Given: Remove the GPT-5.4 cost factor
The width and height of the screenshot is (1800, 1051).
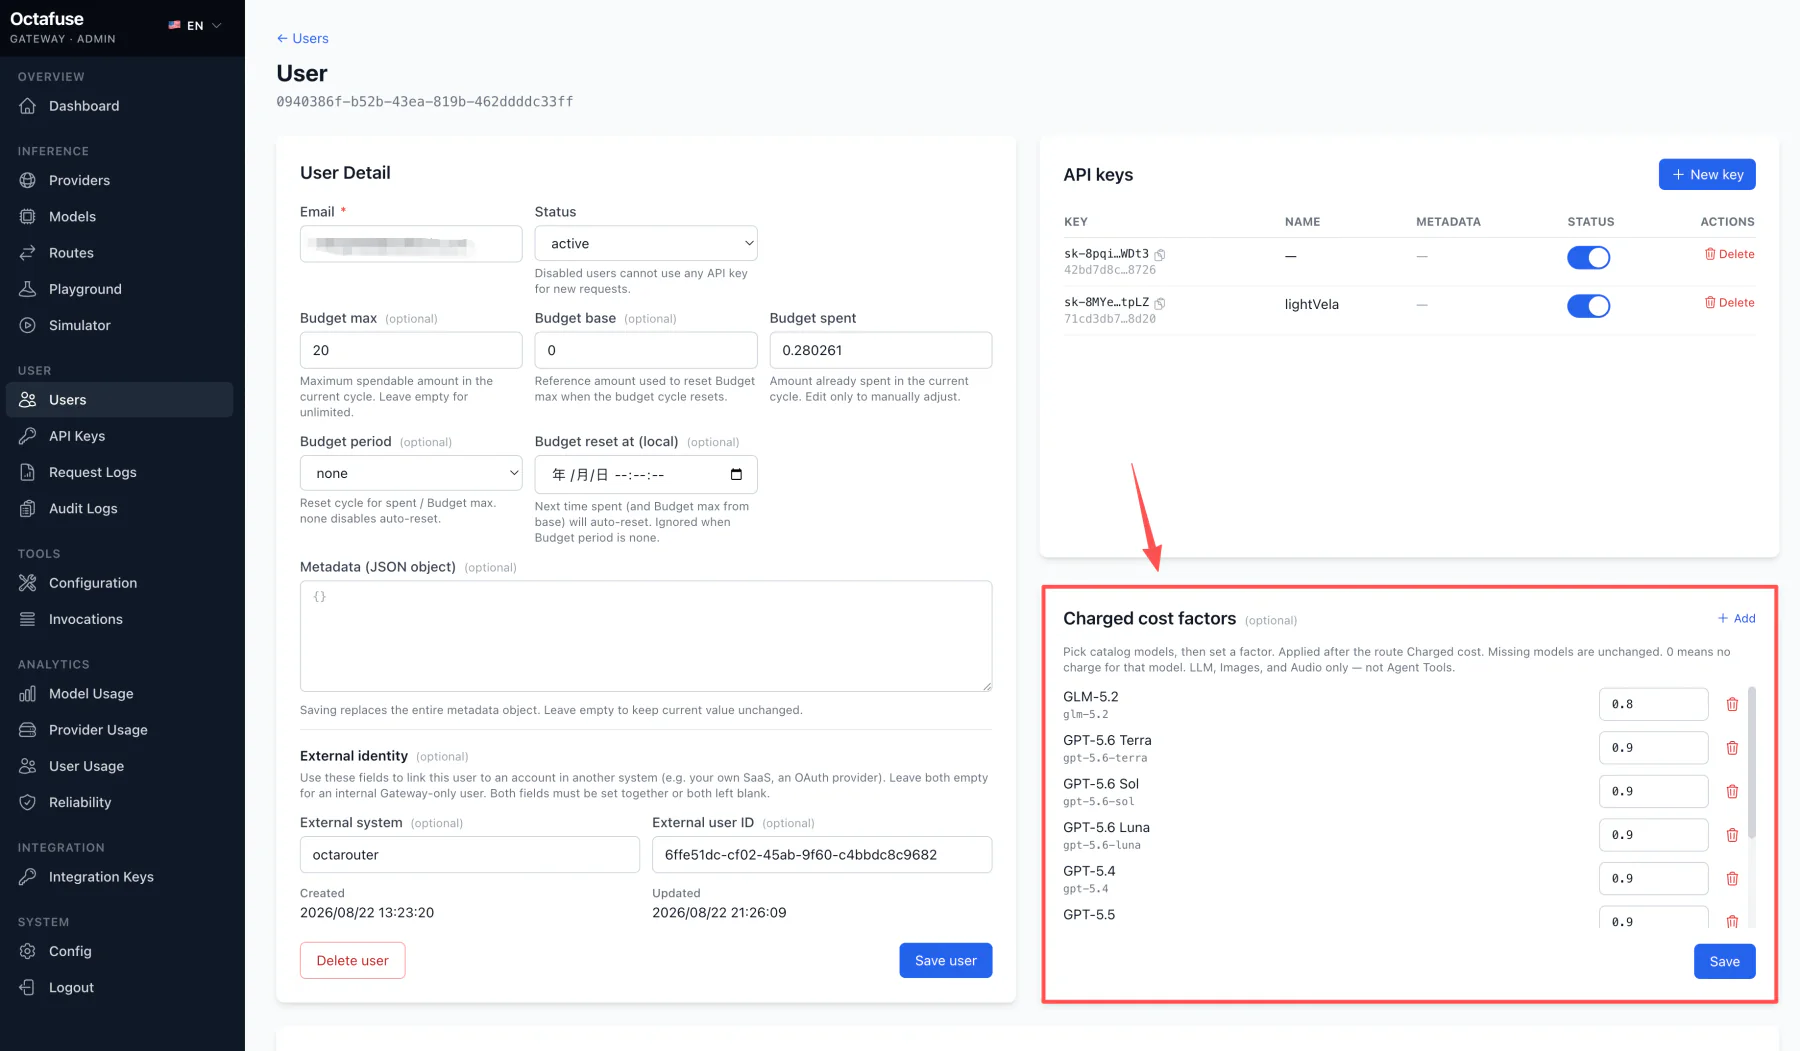Looking at the screenshot, I should tap(1732, 878).
